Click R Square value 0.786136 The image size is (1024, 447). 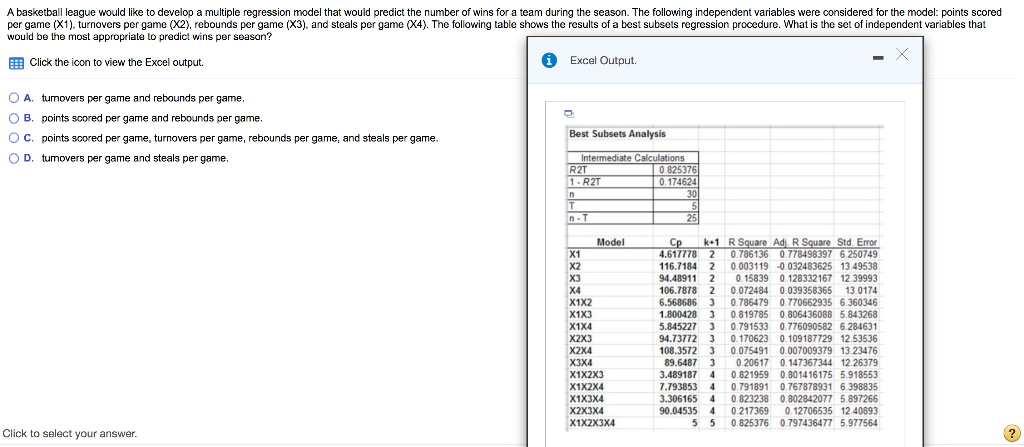[x=750, y=254]
